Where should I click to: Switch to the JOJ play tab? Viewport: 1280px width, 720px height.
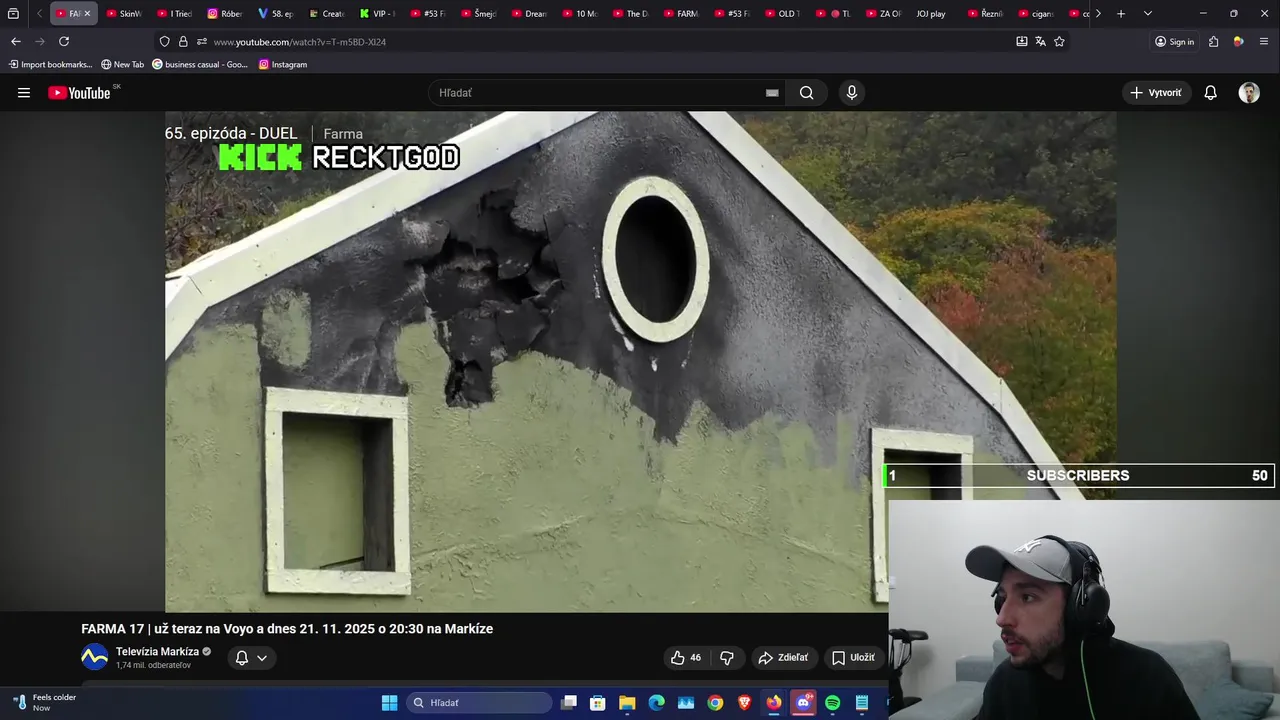[x=932, y=14]
